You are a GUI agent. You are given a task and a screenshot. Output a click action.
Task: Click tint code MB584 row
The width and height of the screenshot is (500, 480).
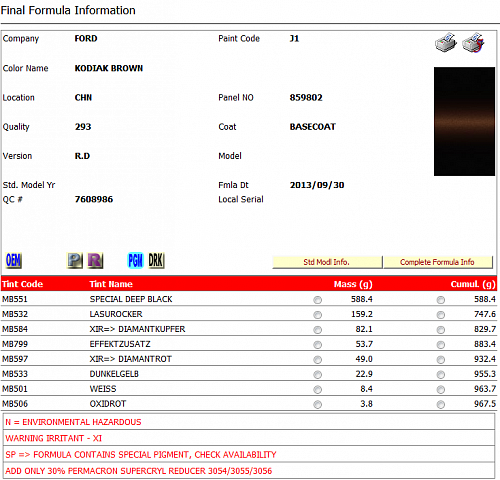[x=249, y=329]
